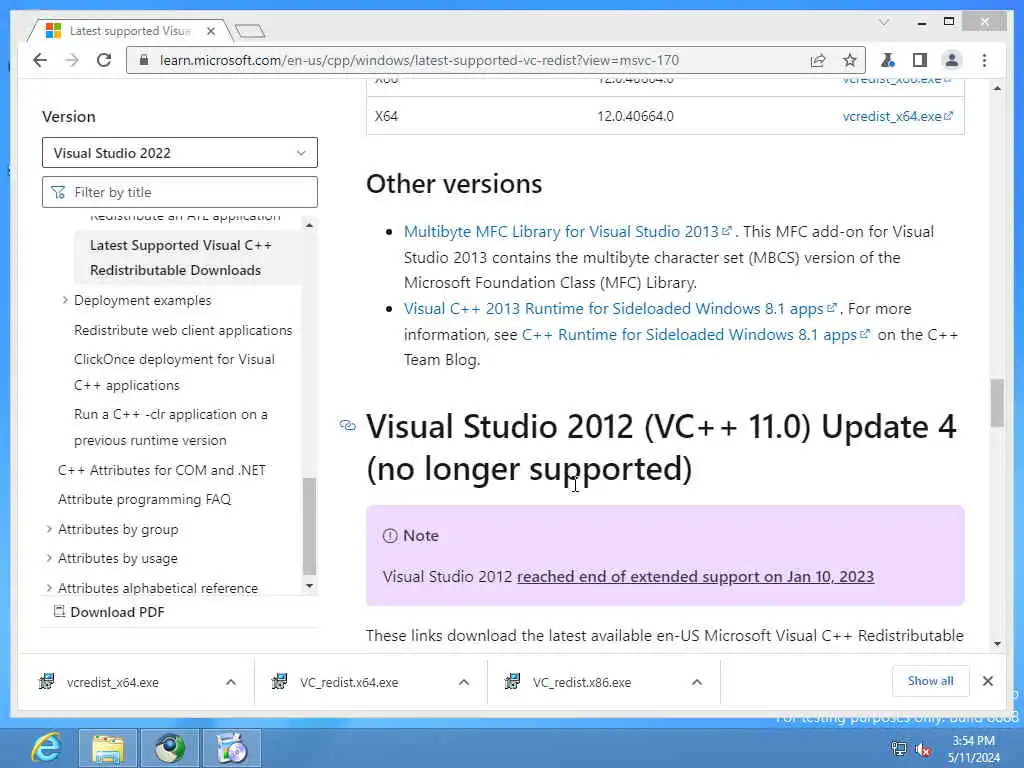The width and height of the screenshot is (1024, 768).
Task: Open Multibyte MFC Library for Visual Studio 2013
Action: coord(567,231)
